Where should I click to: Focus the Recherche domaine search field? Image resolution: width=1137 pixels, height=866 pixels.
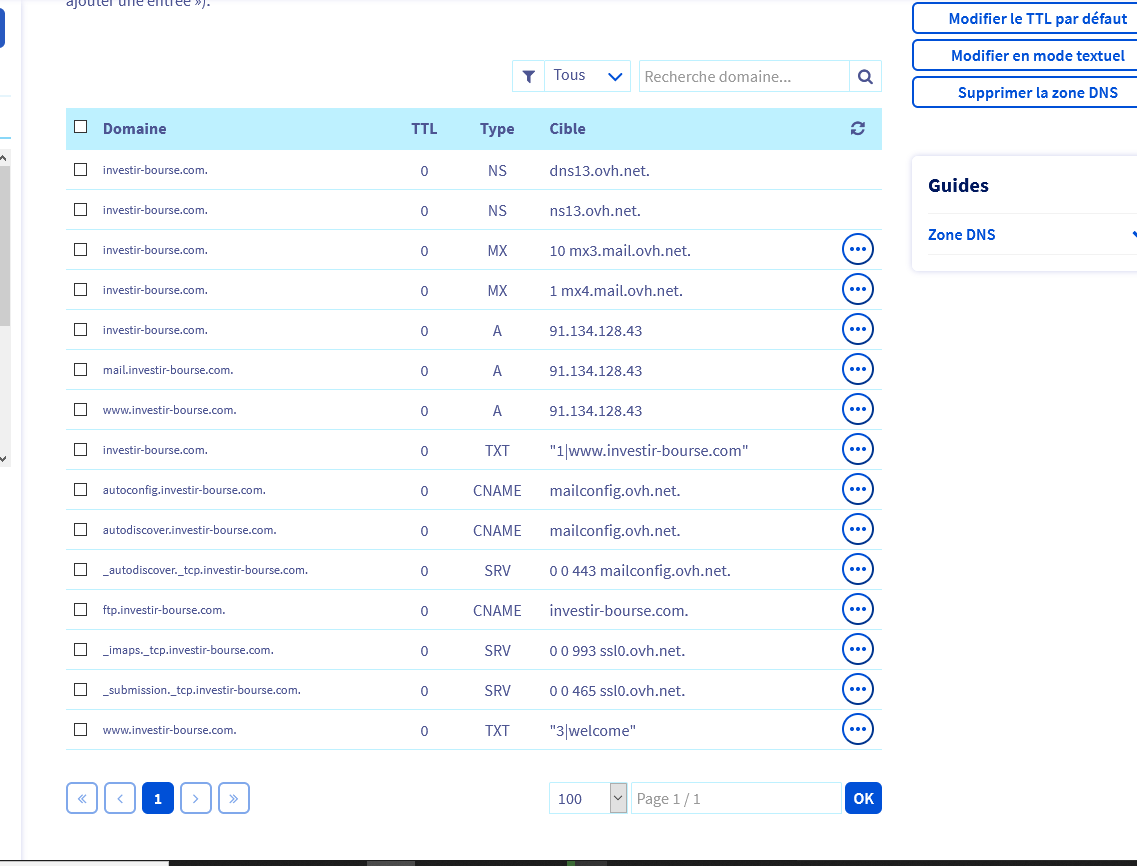tap(744, 76)
